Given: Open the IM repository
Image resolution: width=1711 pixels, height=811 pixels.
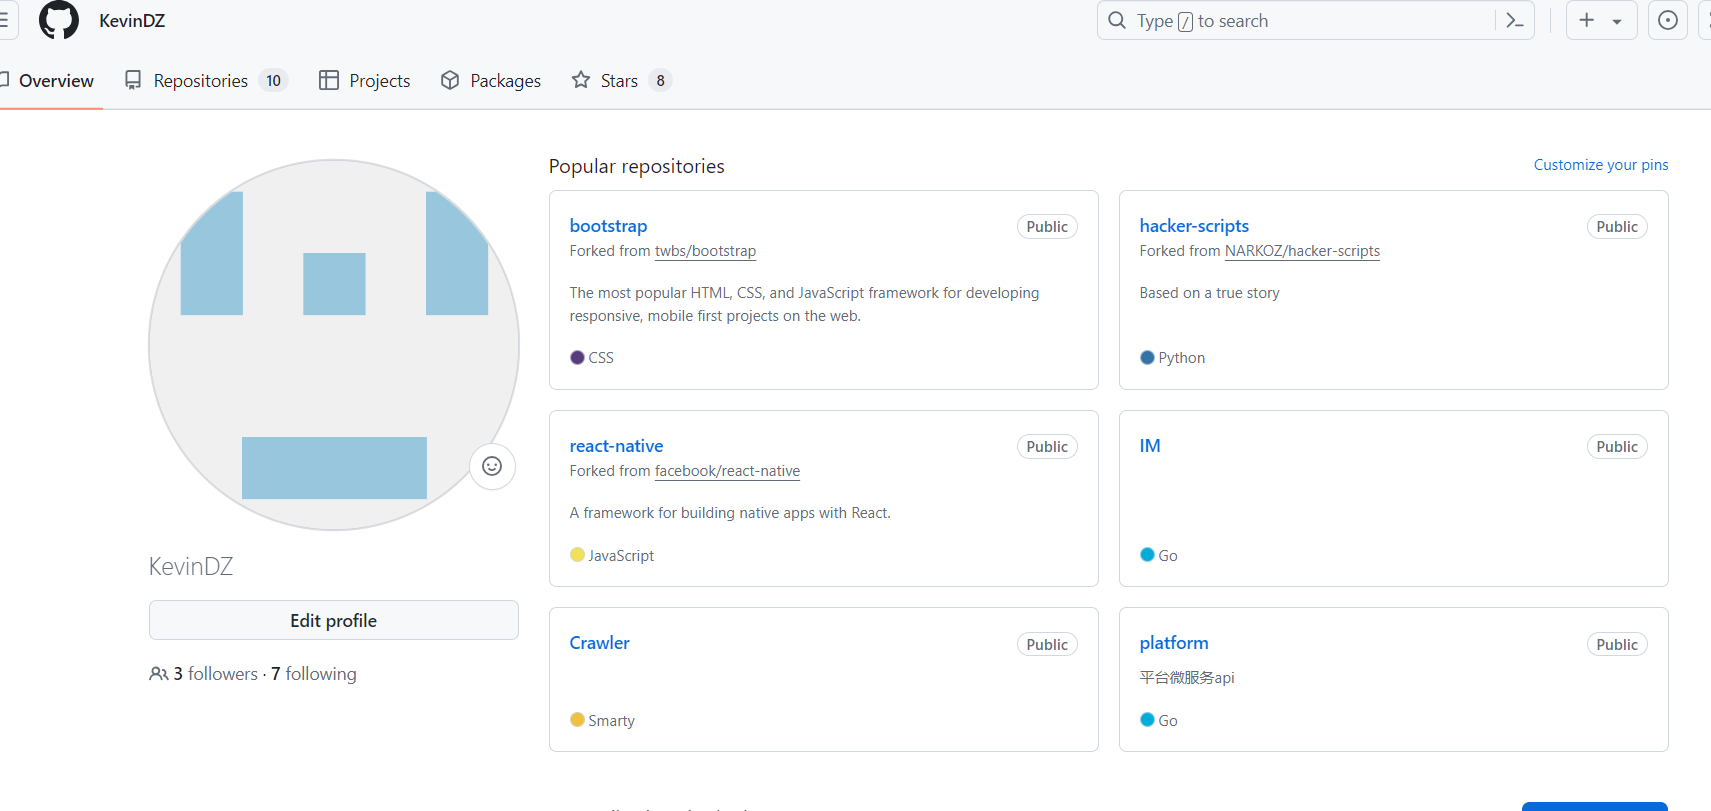Looking at the screenshot, I should click(x=1150, y=446).
